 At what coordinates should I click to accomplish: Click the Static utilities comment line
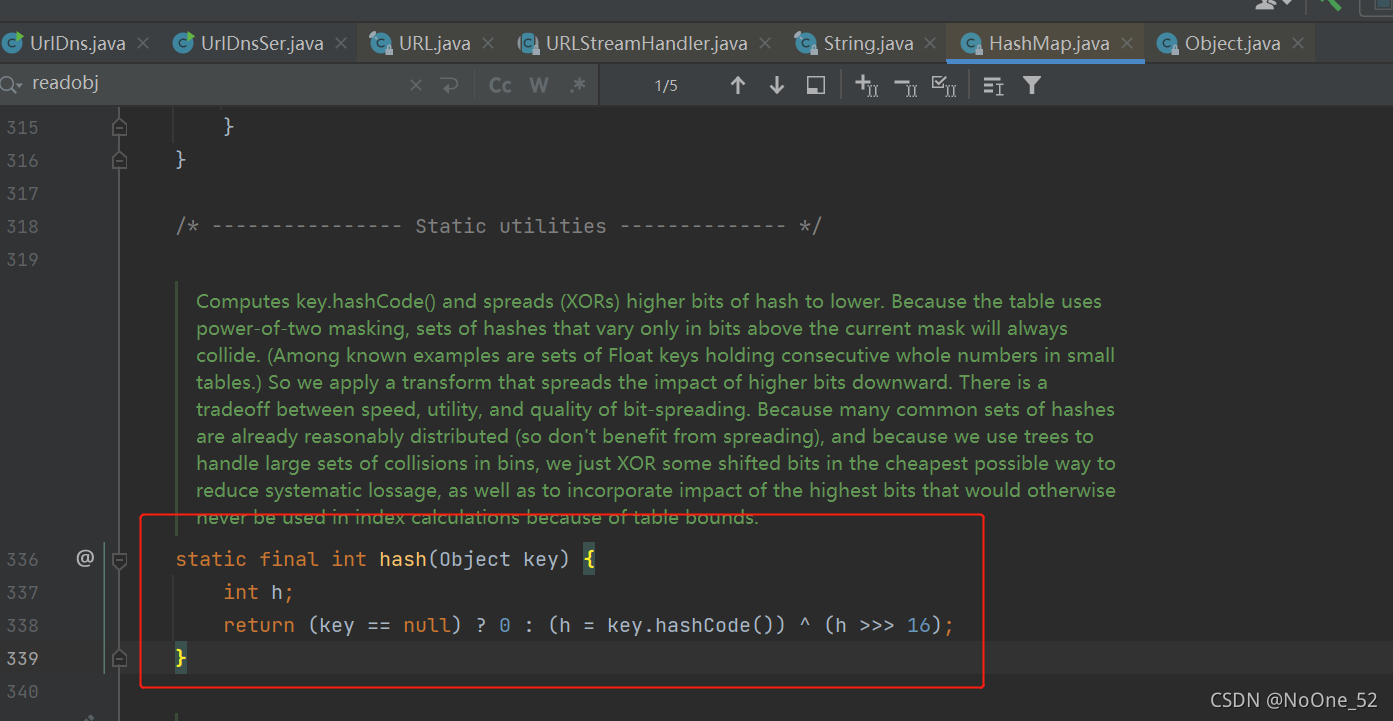point(498,226)
